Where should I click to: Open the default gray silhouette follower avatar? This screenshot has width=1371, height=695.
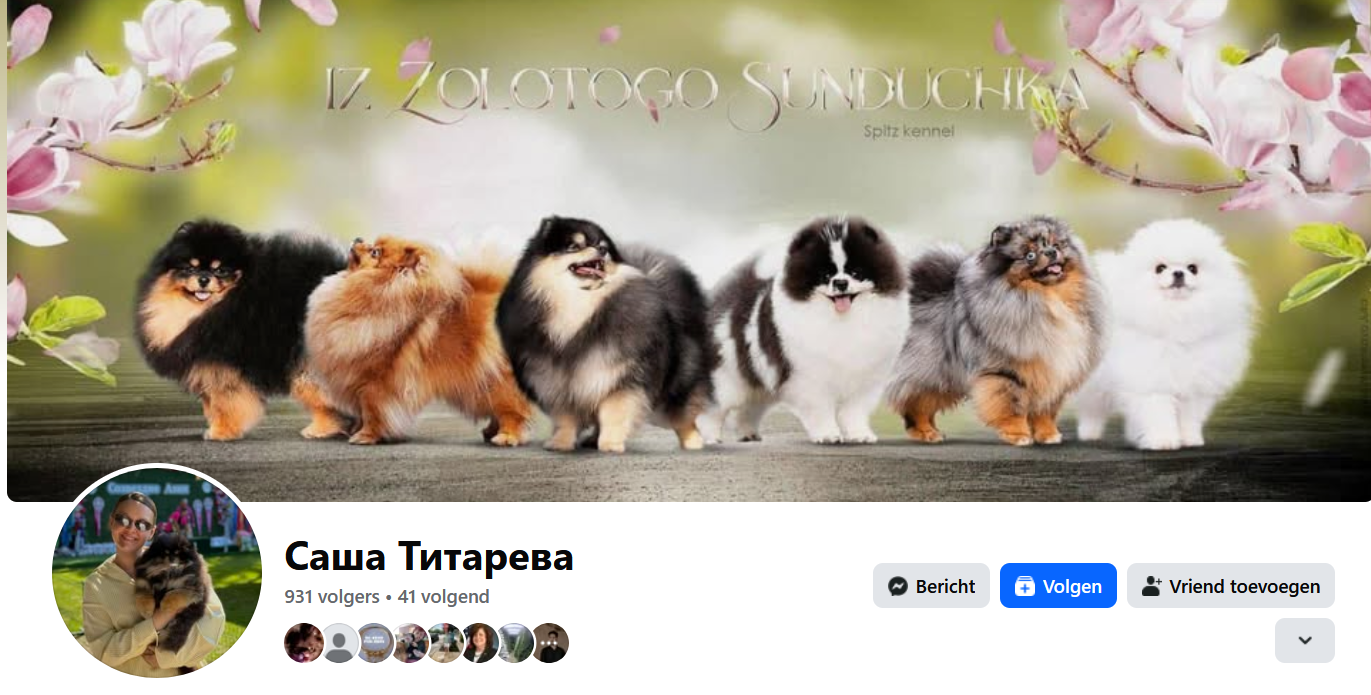[339, 643]
